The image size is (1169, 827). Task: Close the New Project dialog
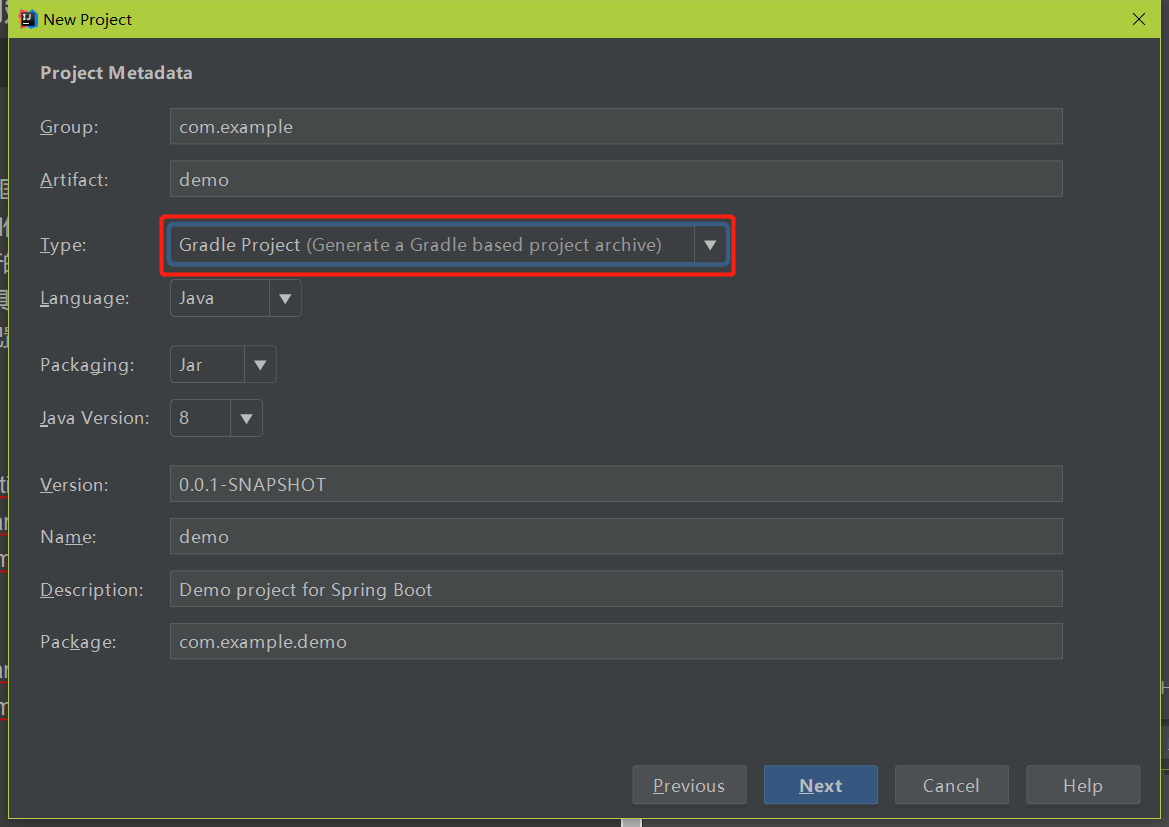(1138, 19)
